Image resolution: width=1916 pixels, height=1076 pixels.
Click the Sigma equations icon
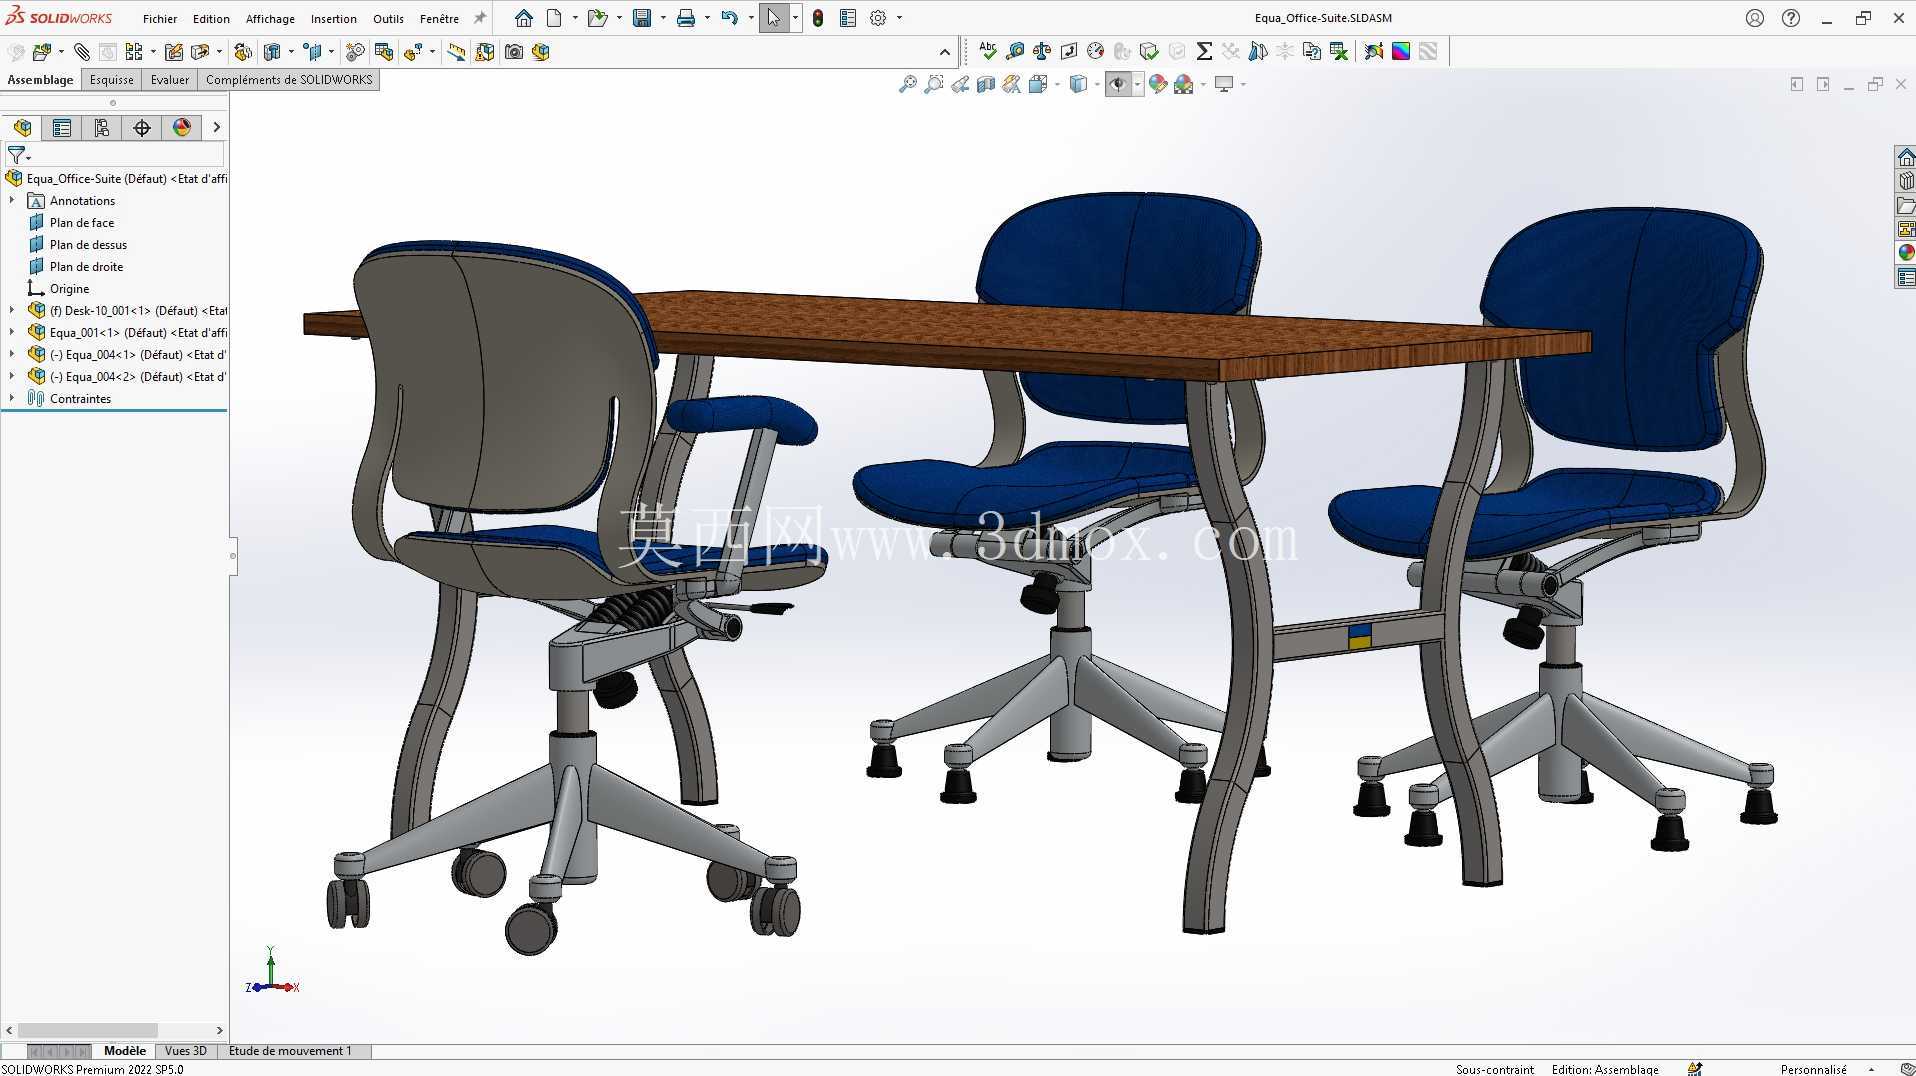(x=1204, y=51)
